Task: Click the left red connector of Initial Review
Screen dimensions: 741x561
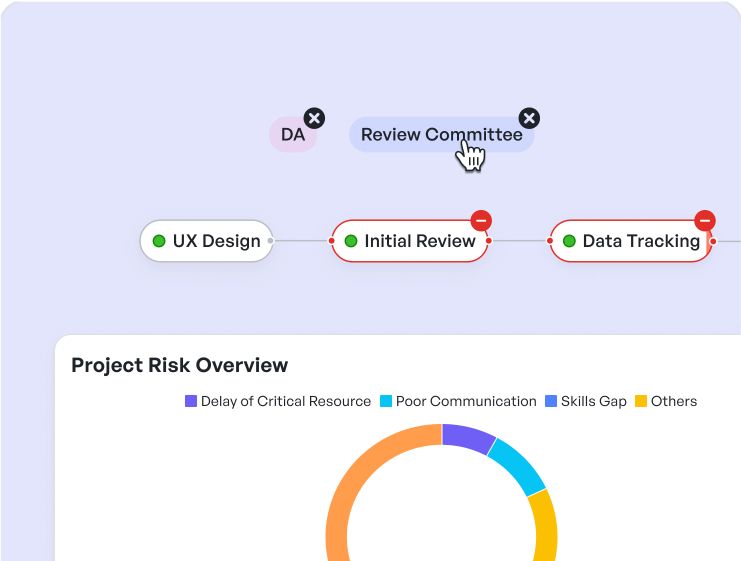Action: pos(332,241)
